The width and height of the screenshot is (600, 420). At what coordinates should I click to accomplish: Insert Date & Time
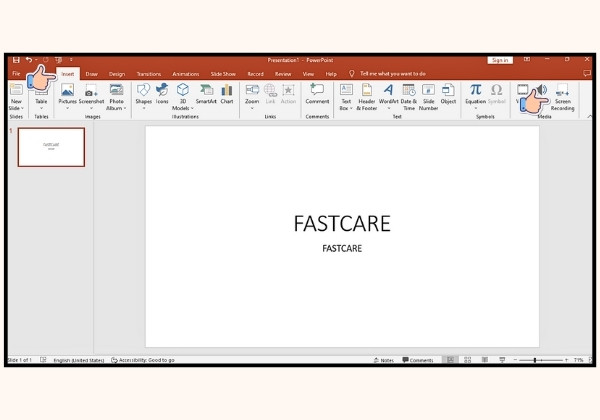pos(409,97)
